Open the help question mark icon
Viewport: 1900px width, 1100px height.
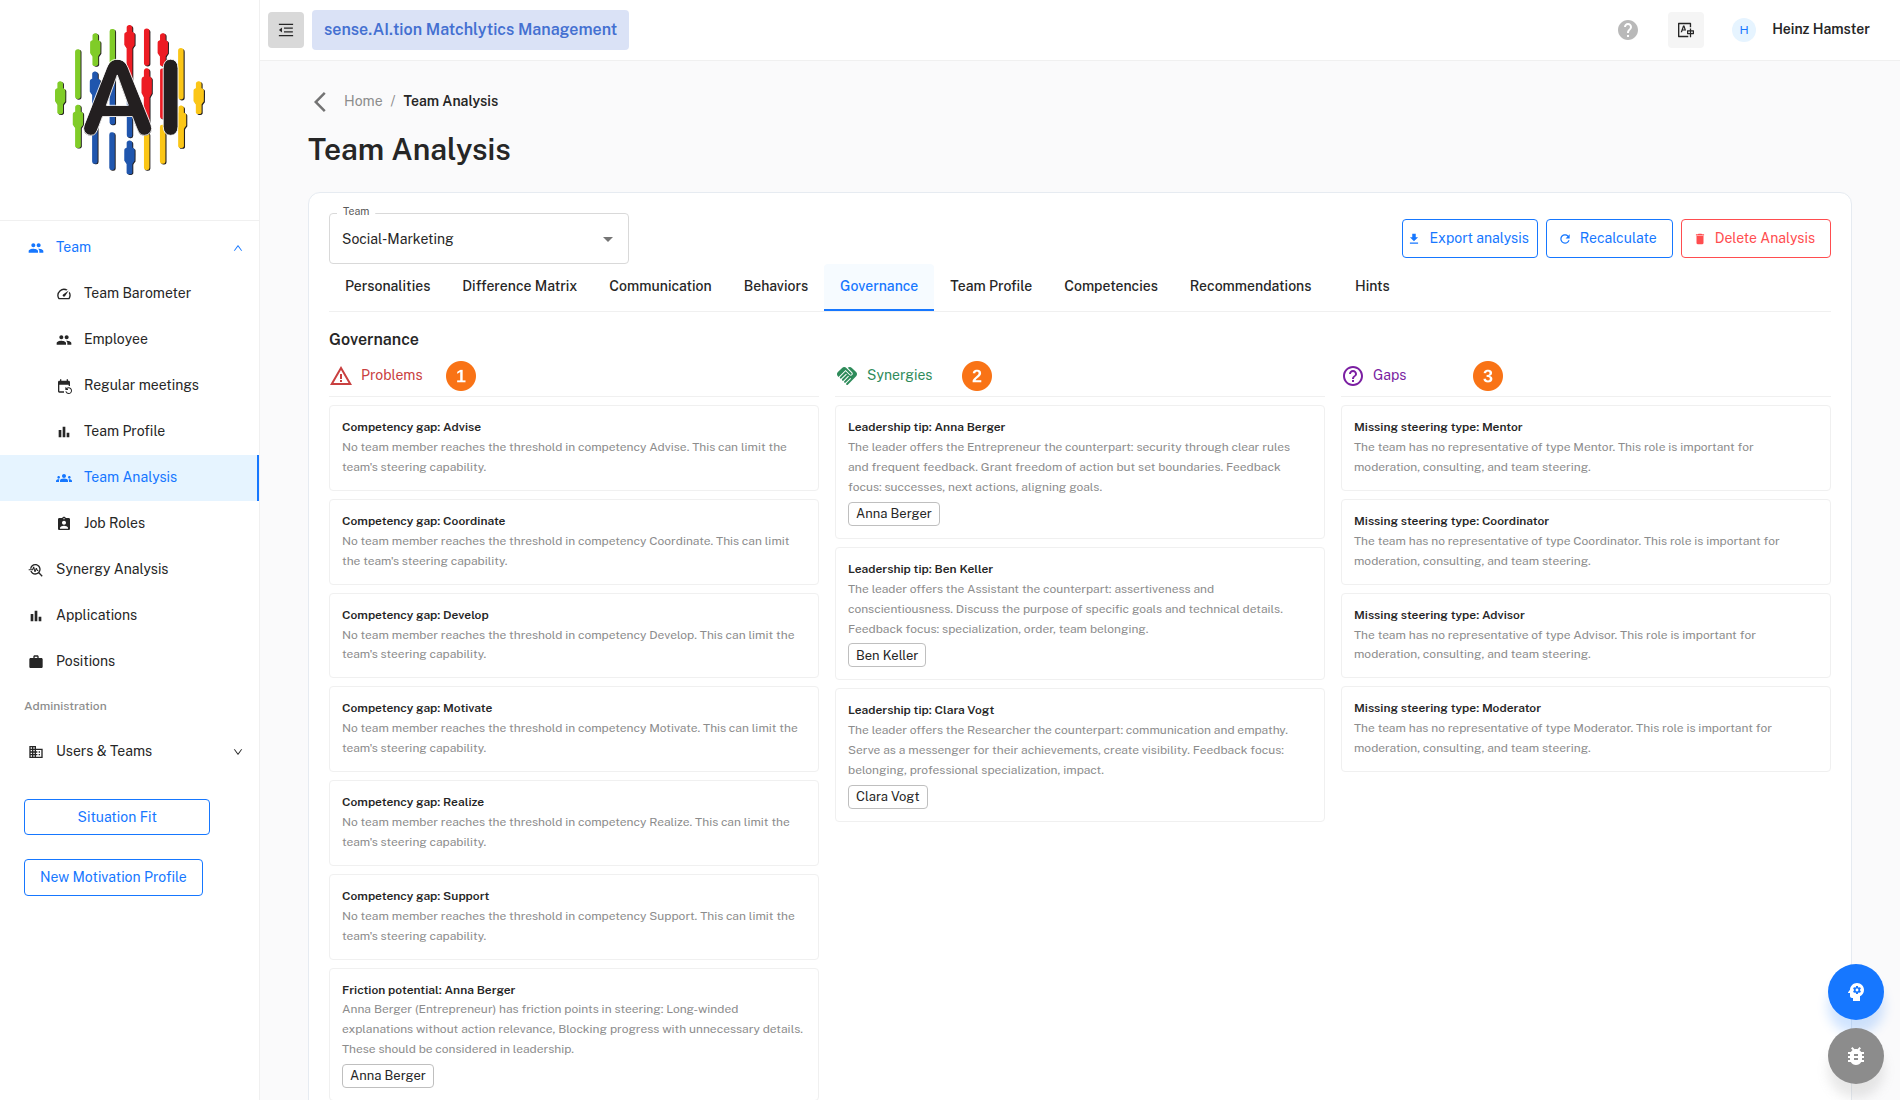coord(1628,30)
